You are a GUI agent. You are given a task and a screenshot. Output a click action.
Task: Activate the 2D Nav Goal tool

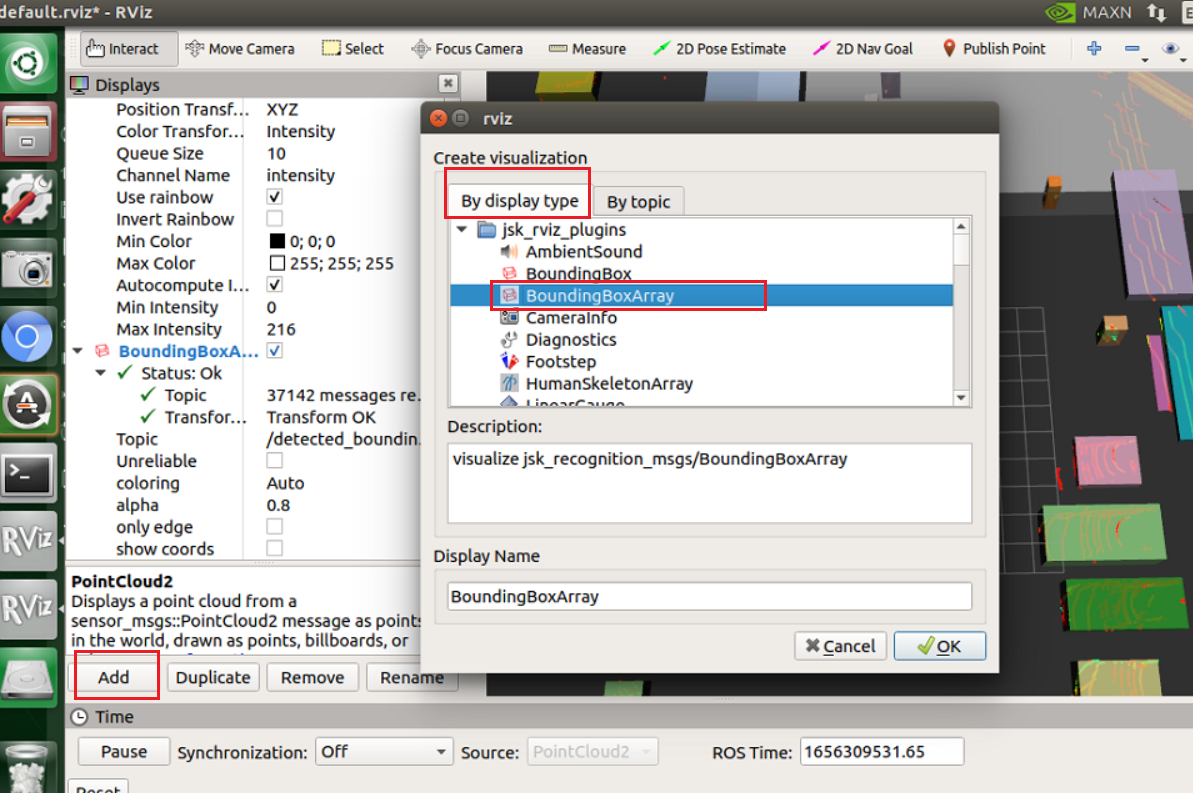(862, 47)
